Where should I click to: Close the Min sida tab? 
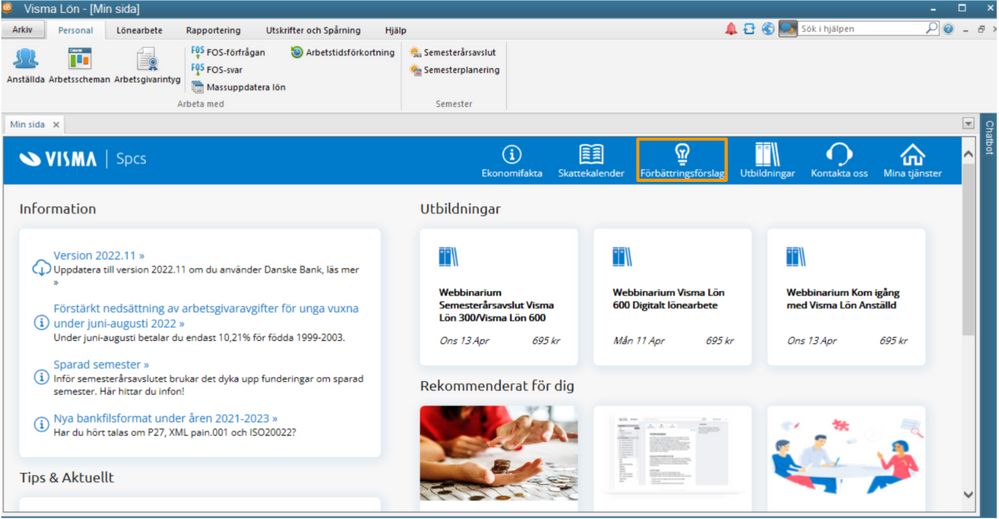click(56, 125)
